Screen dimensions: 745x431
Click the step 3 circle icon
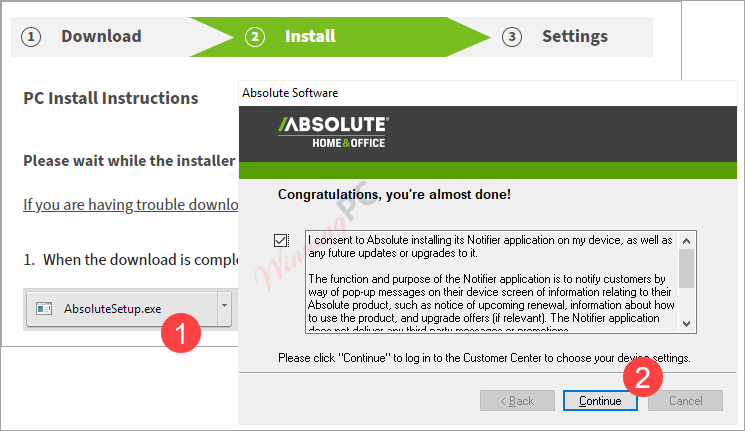tap(512, 37)
